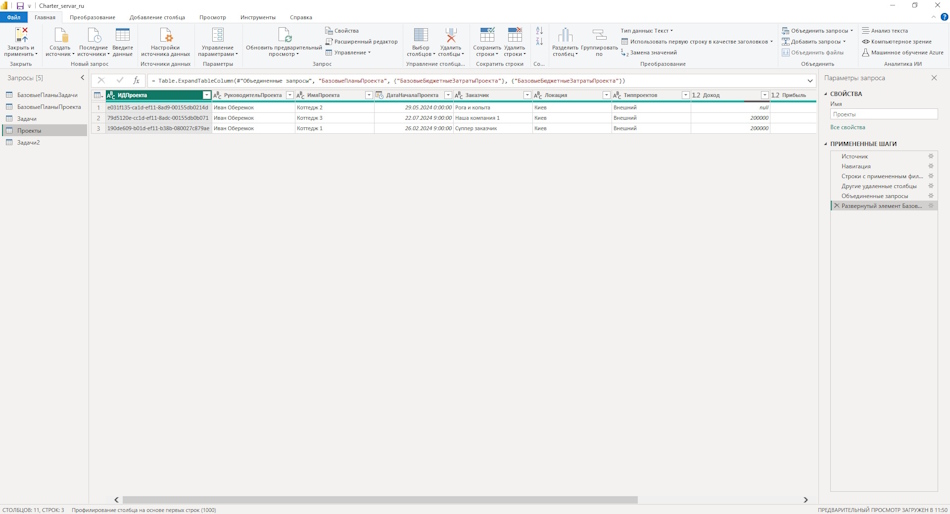Switch to the Справка tab
Viewport: 950px width, 514px height.
[x=301, y=18]
